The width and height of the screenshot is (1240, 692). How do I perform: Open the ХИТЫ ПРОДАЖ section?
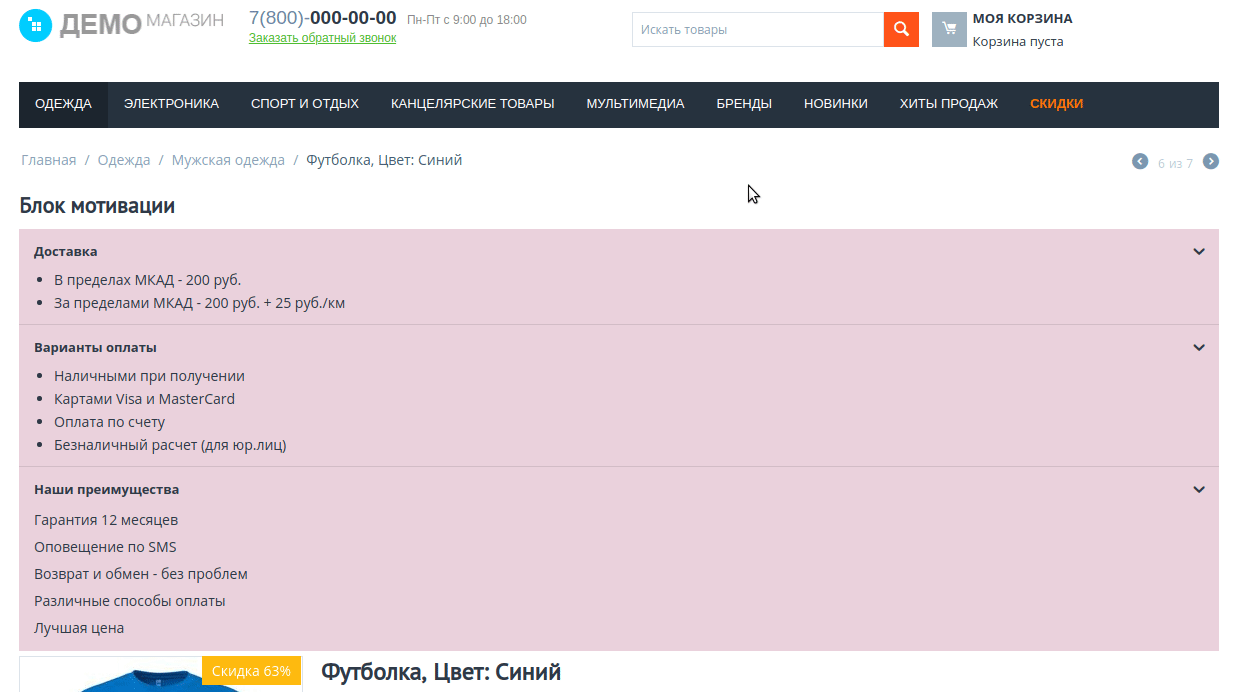tap(948, 103)
